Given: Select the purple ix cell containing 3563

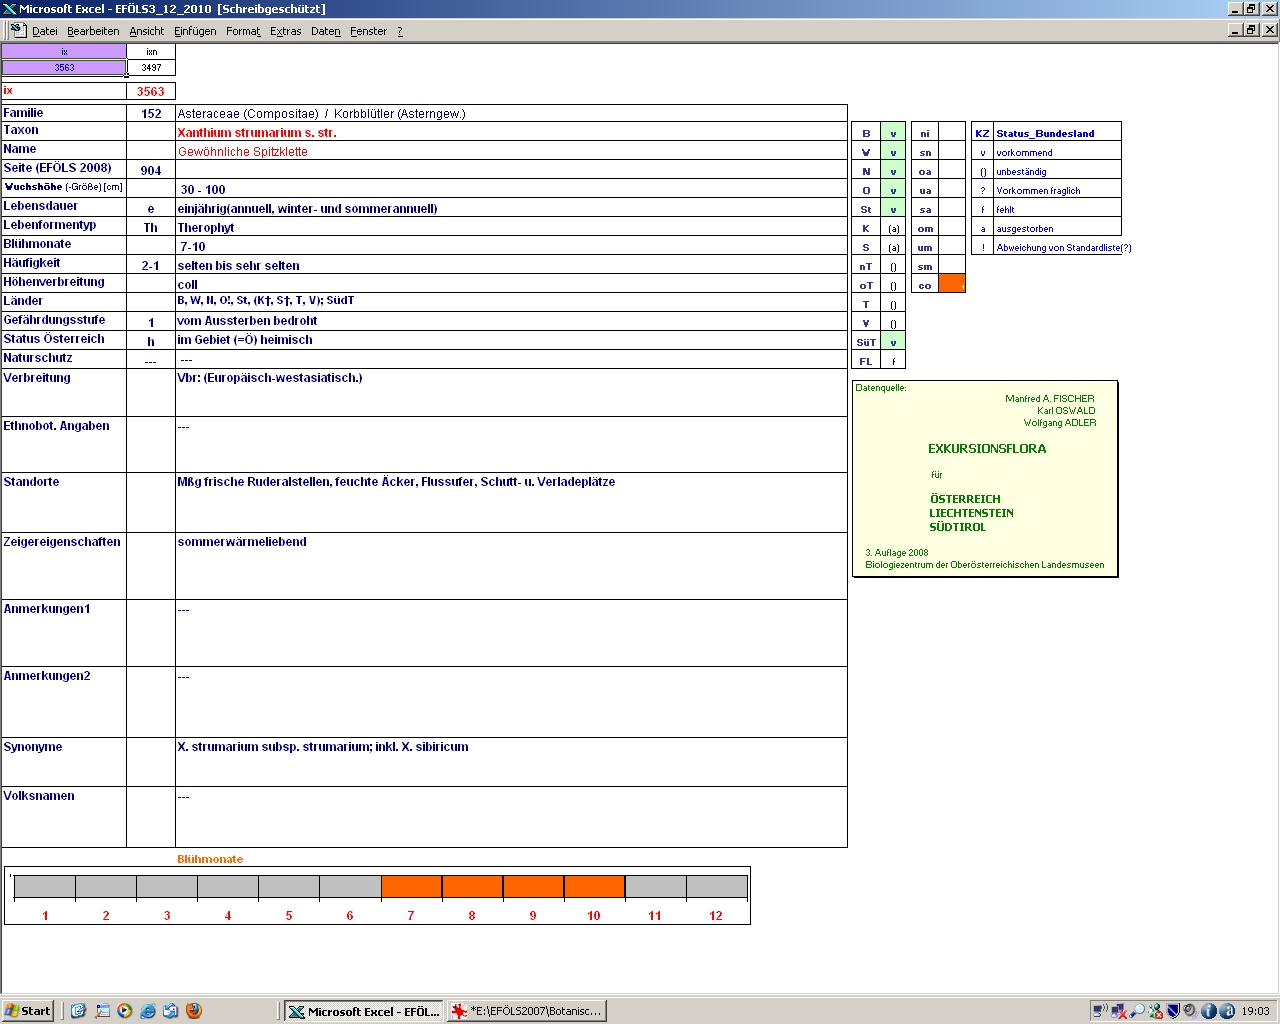Looking at the screenshot, I should click(64, 68).
